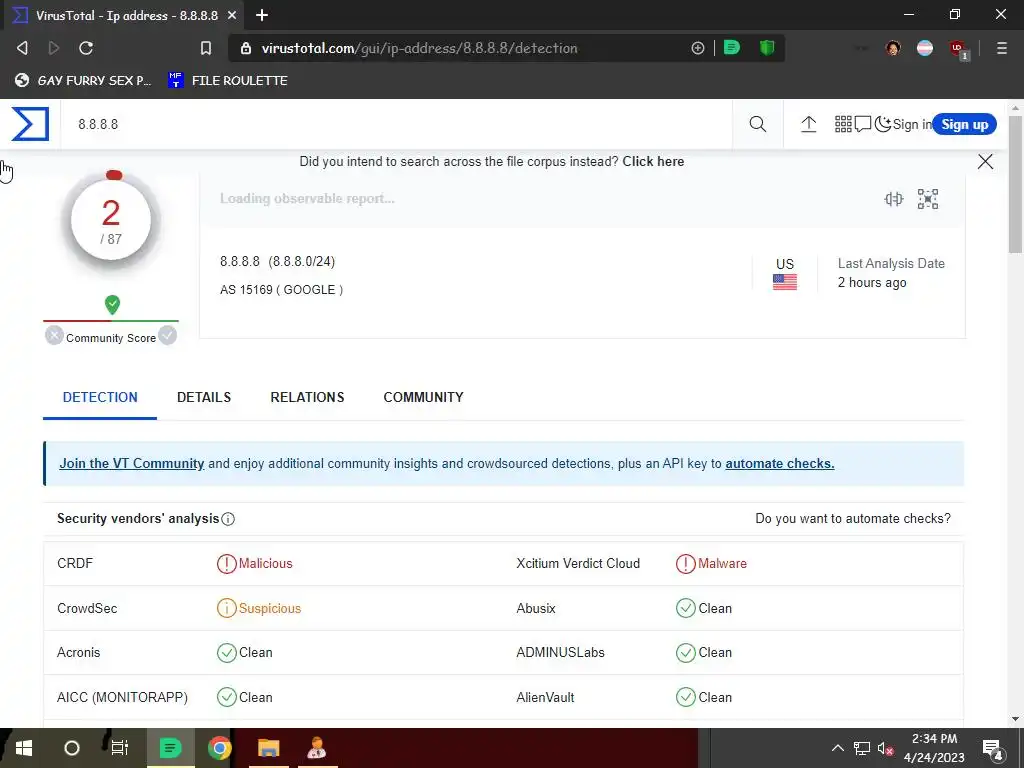Click the Security vendors' analysis info icon
Image resolution: width=1024 pixels, height=768 pixels.
tap(228, 519)
